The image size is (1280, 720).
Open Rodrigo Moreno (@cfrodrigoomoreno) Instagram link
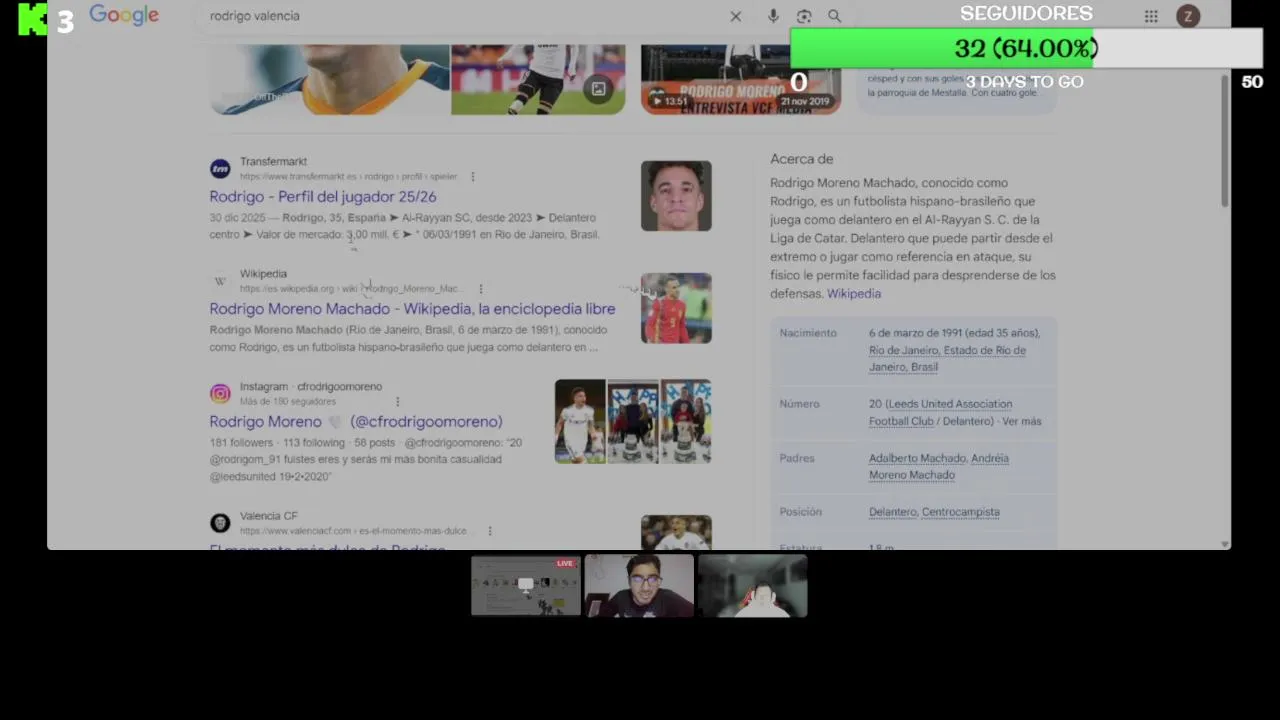point(356,422)
